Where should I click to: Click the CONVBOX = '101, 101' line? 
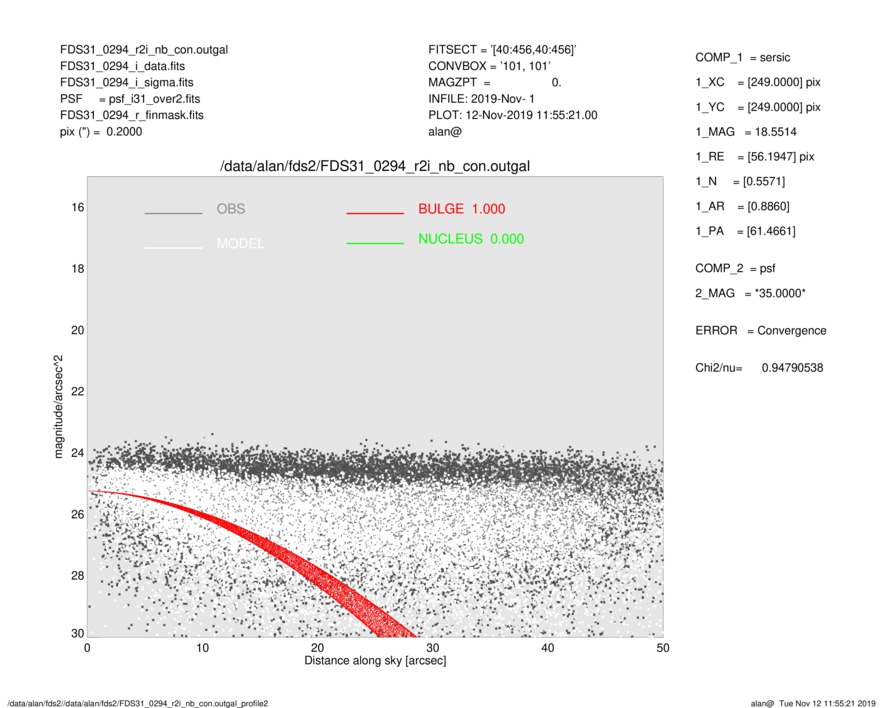pyautogui.click(x=489, y=66)
